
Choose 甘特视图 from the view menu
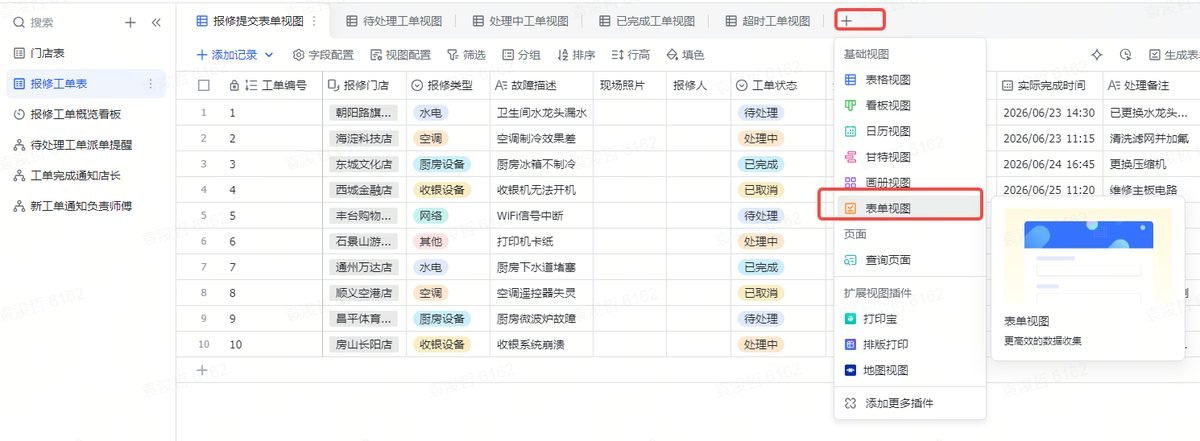coord(910,157)
